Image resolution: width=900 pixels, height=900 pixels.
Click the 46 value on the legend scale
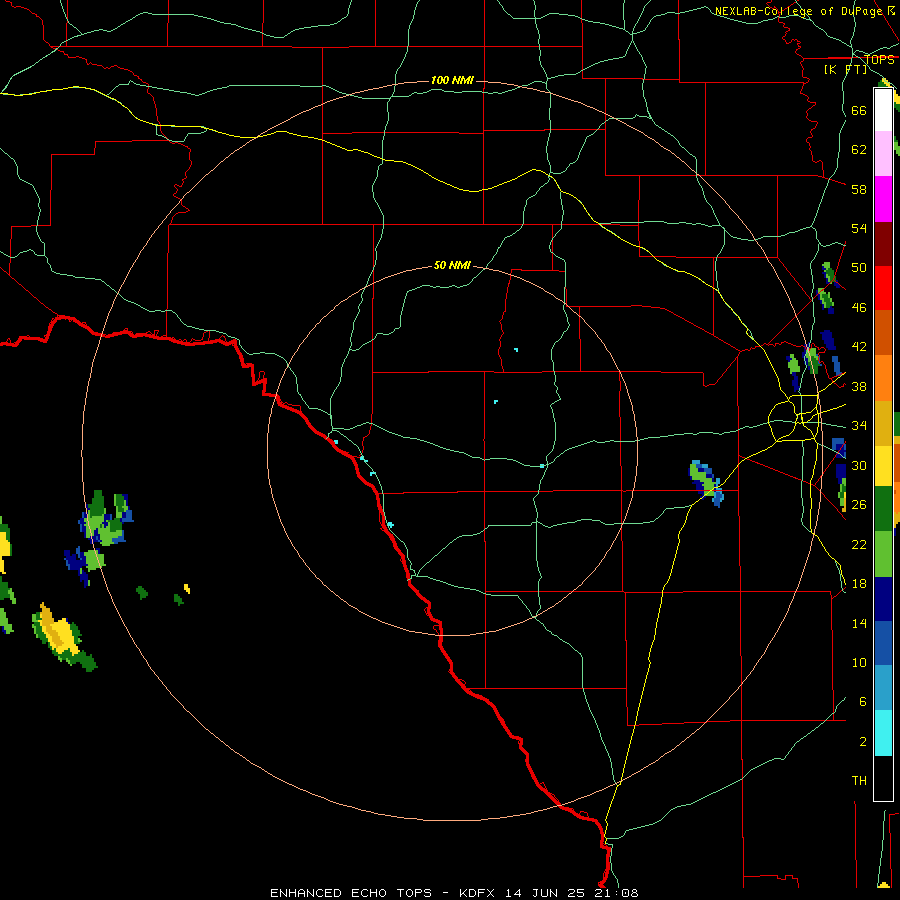coord(859,308)
